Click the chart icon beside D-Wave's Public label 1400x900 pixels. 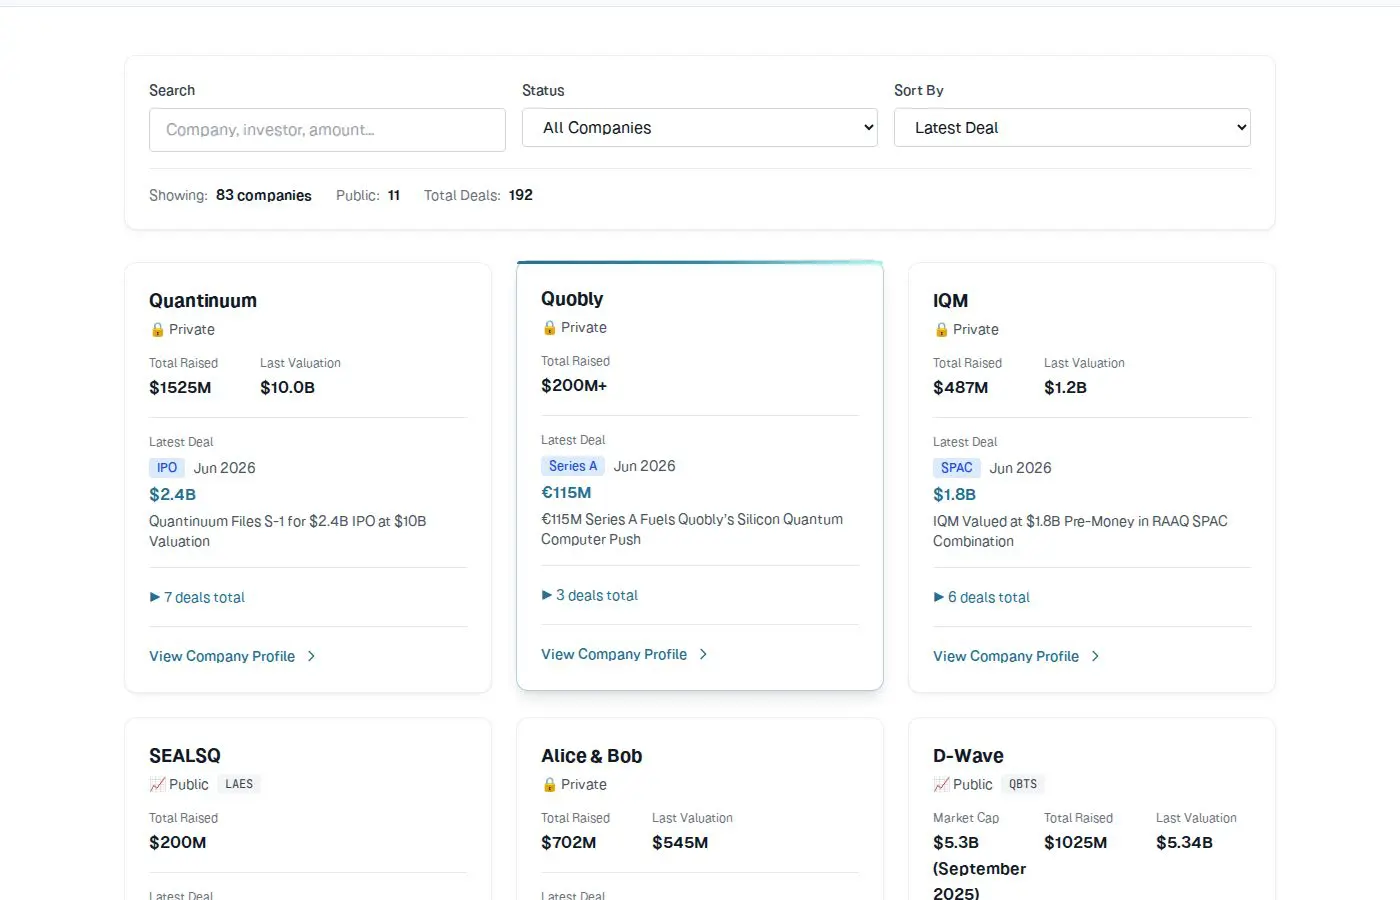tap(941, 784)
